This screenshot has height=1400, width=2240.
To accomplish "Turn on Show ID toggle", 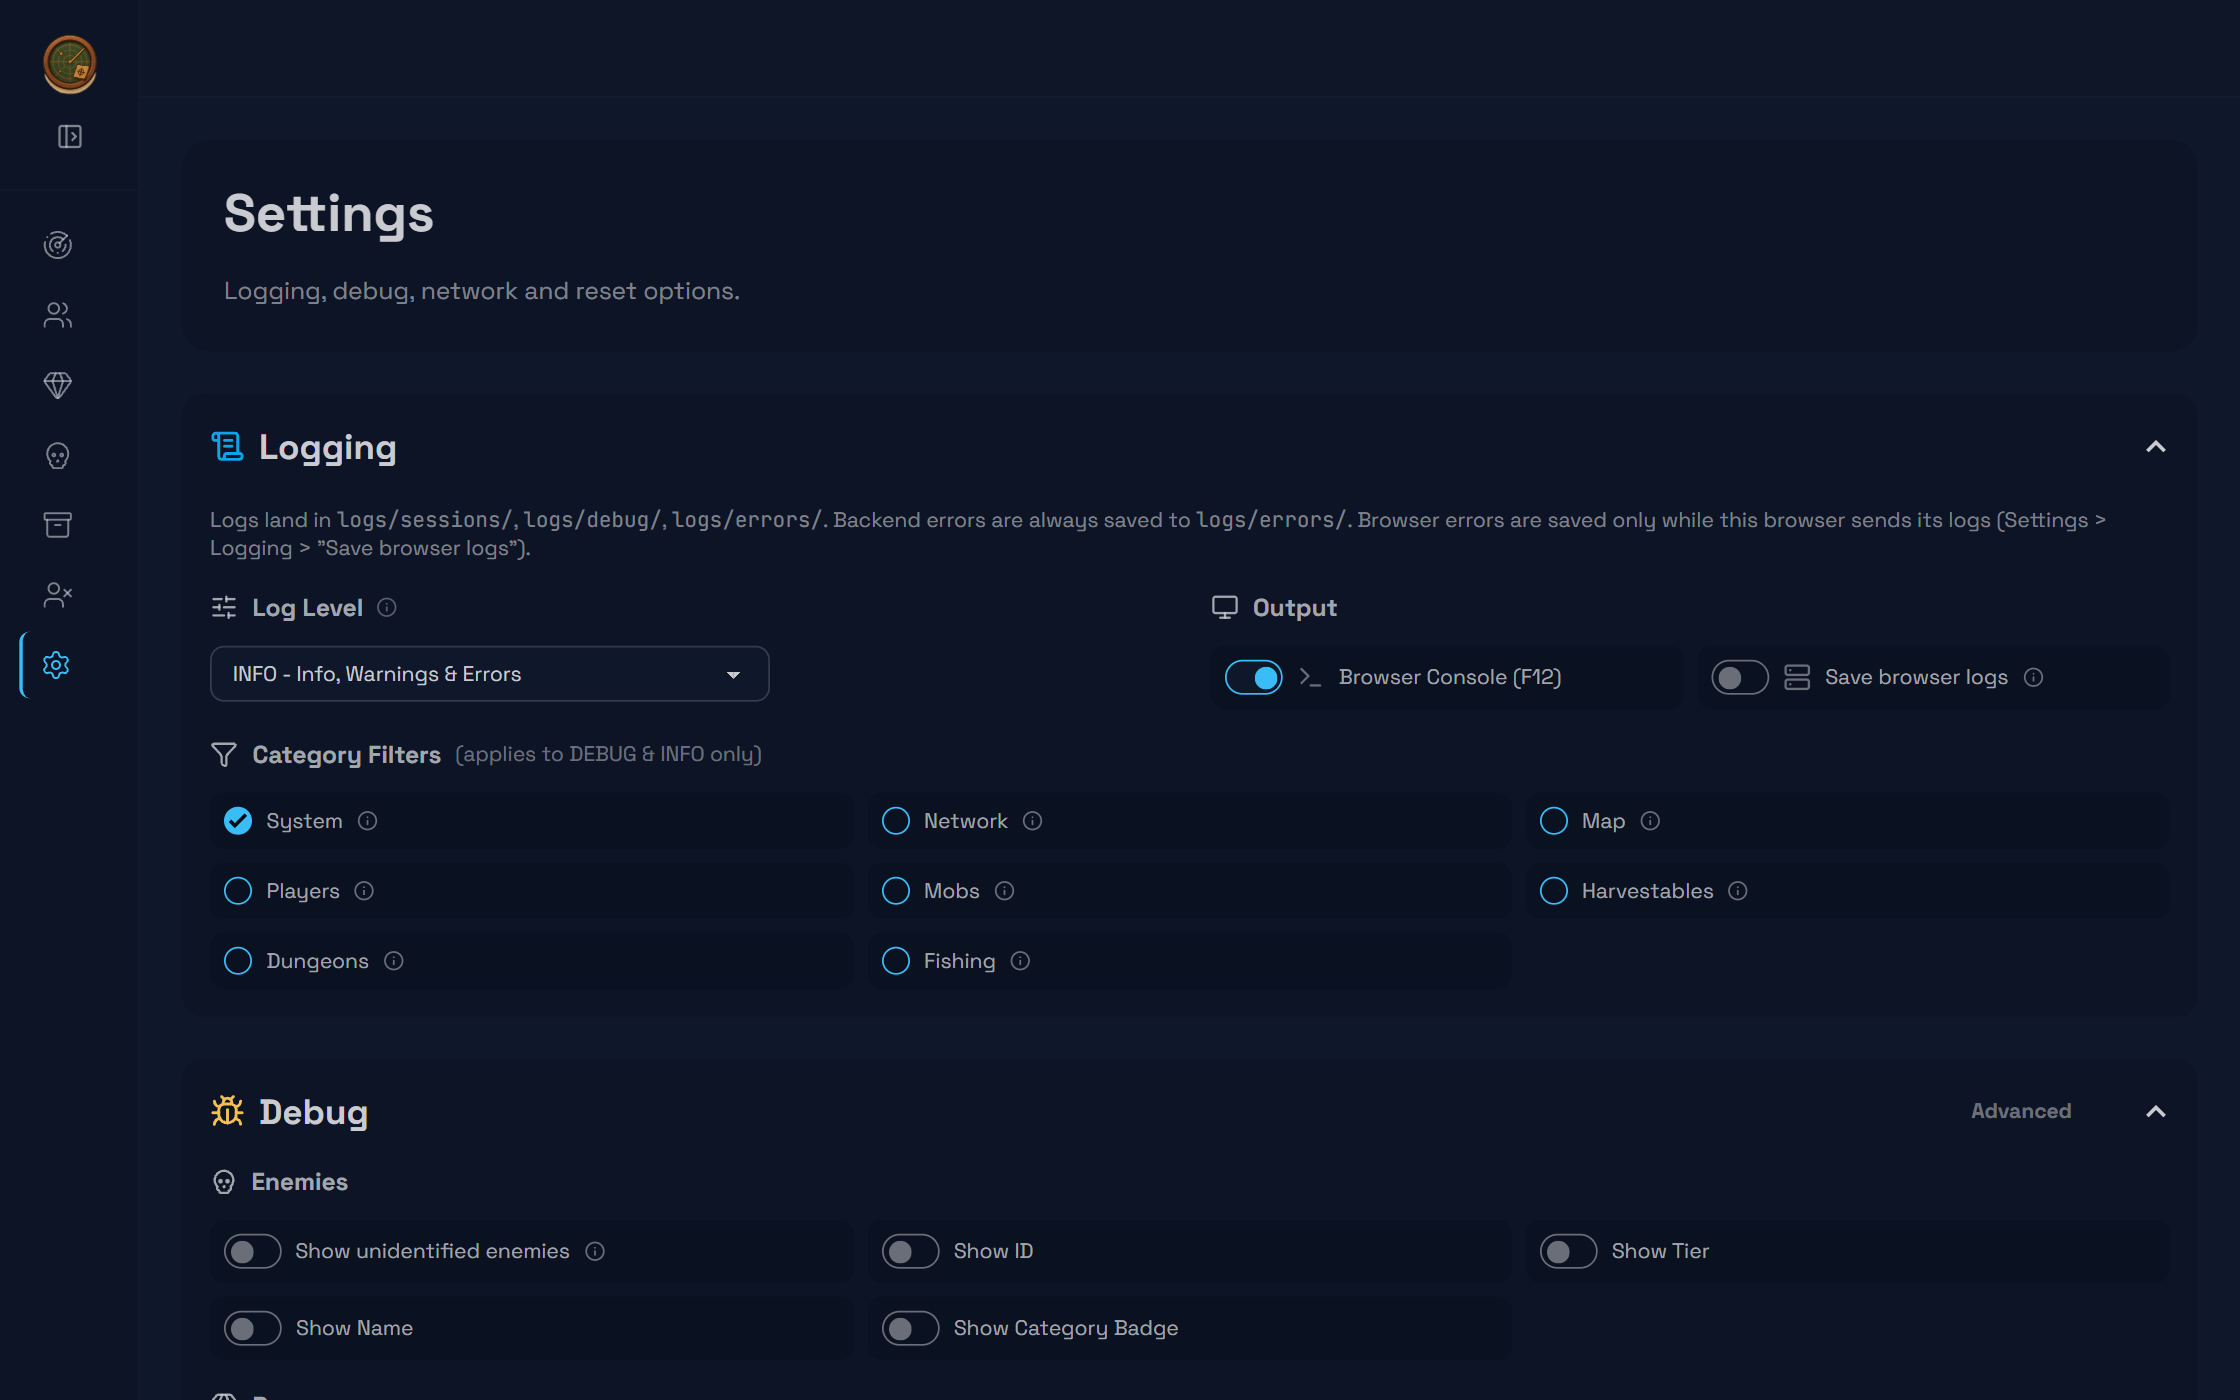I will pyautogui.click(x=911, y=1251).
